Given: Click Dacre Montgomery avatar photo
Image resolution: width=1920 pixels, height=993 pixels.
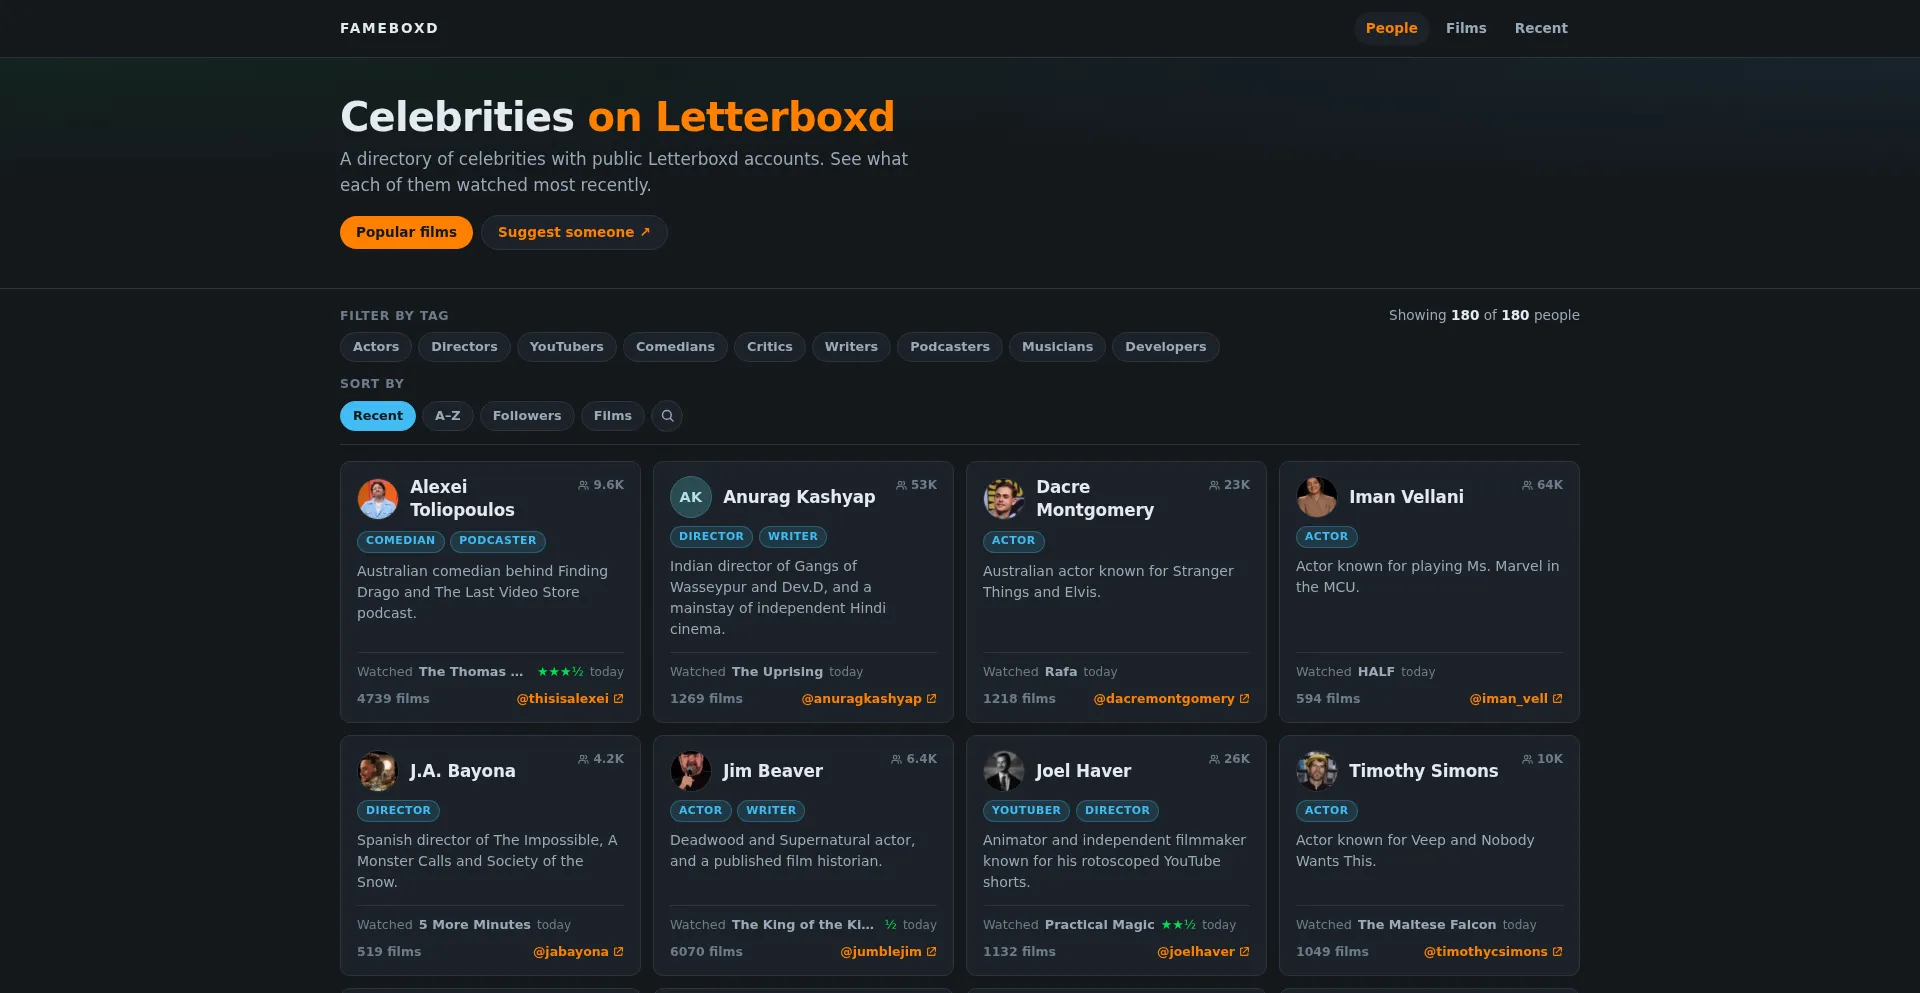Looking at the screenshot, I should pyautogui.click(x=1004, y=498).
